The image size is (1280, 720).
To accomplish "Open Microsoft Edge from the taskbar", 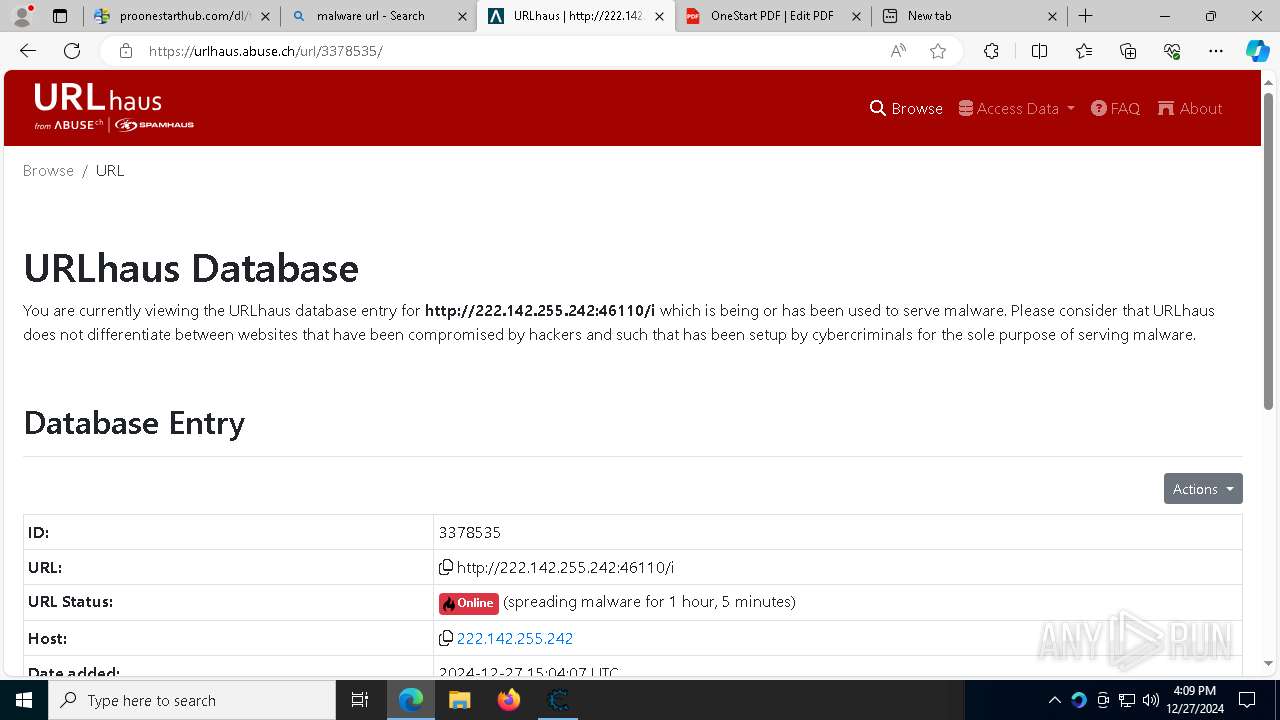I will tap(411, 700).
